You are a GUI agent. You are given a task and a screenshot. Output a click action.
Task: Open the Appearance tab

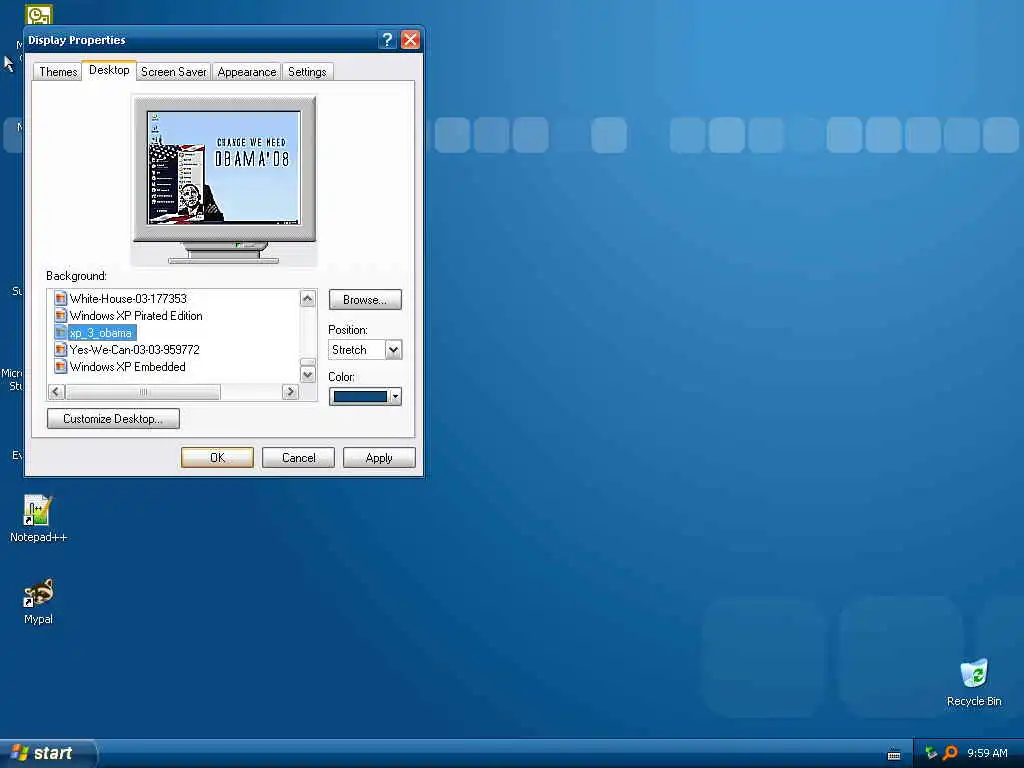(247, 72)
